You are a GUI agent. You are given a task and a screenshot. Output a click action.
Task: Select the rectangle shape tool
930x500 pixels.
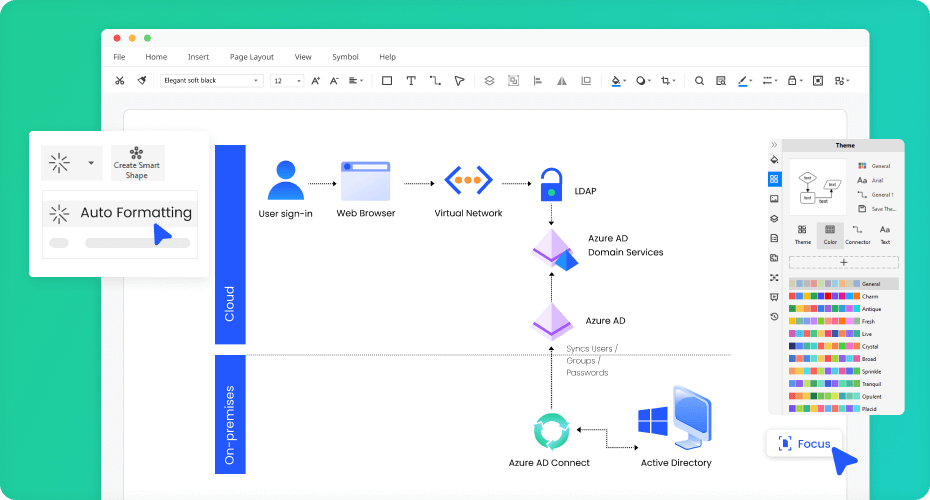(x=387, y=81)
